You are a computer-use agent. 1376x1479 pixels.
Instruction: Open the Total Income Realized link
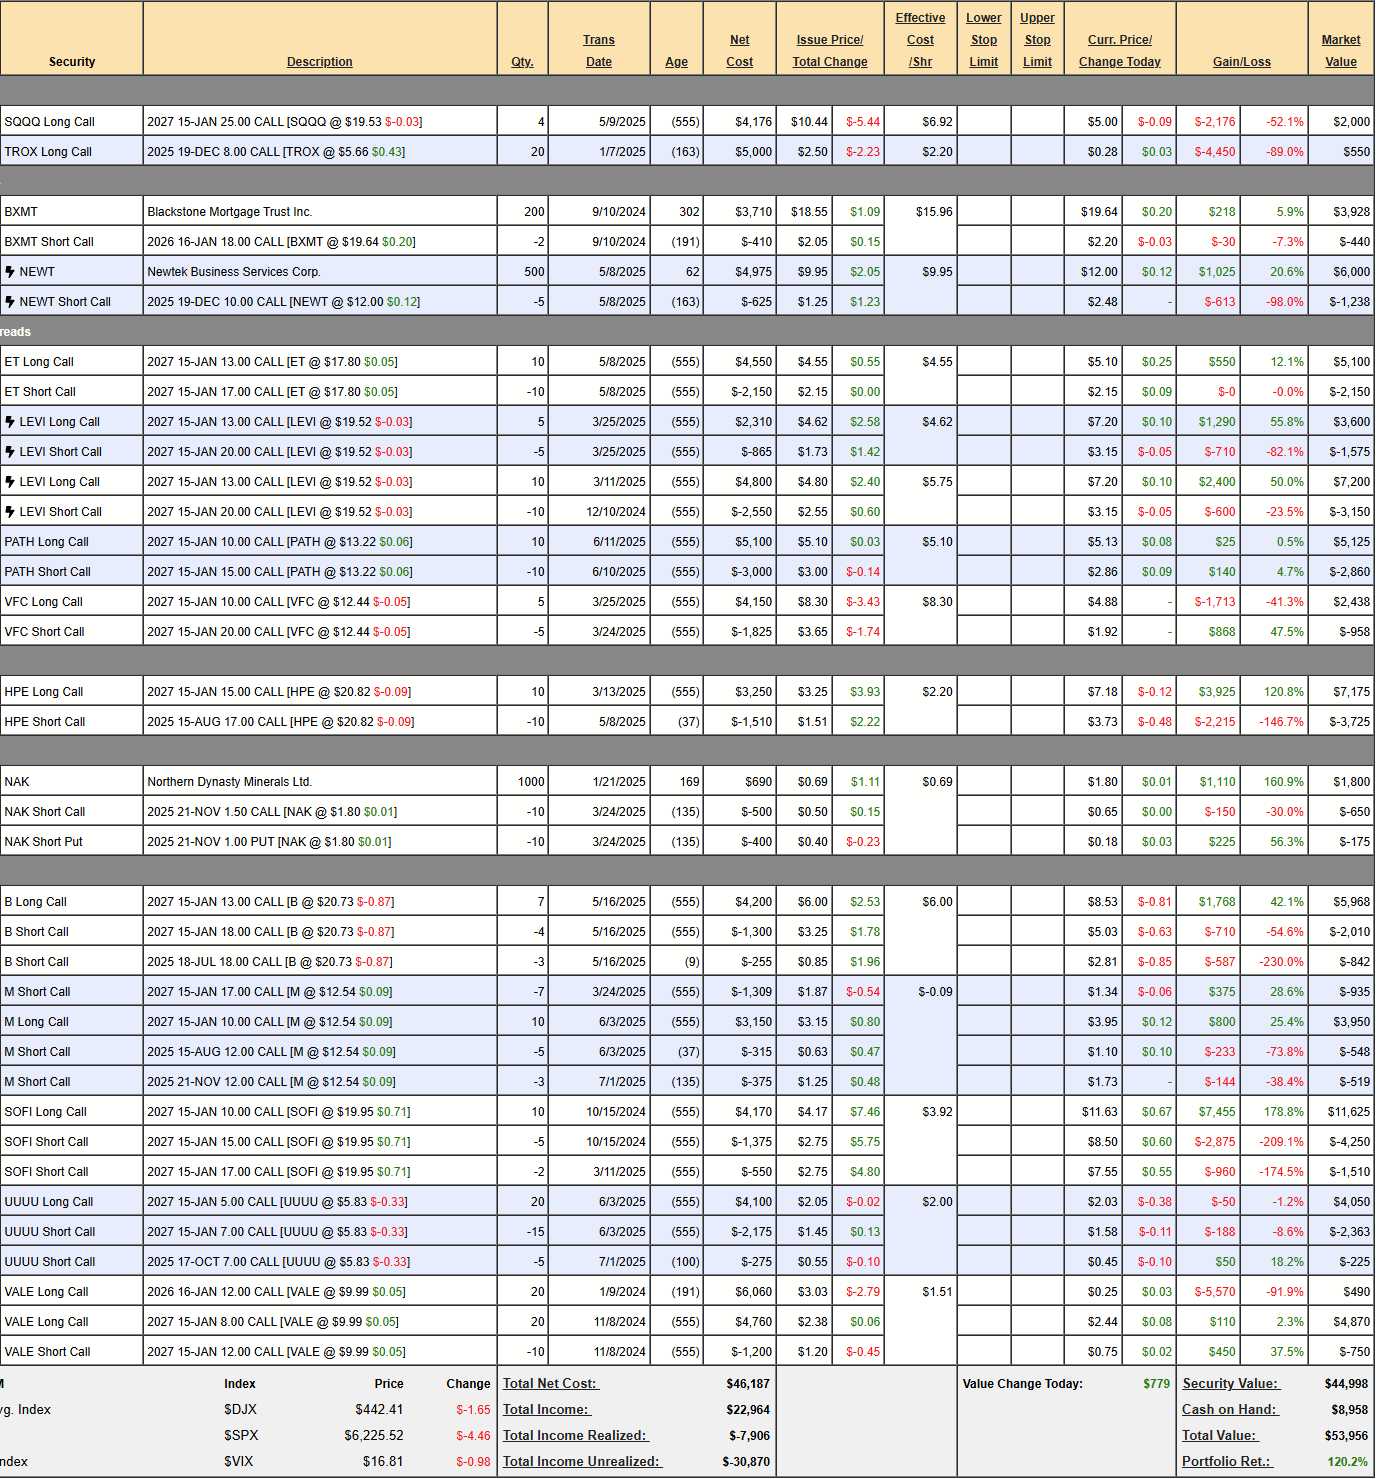click(575, 1436)
